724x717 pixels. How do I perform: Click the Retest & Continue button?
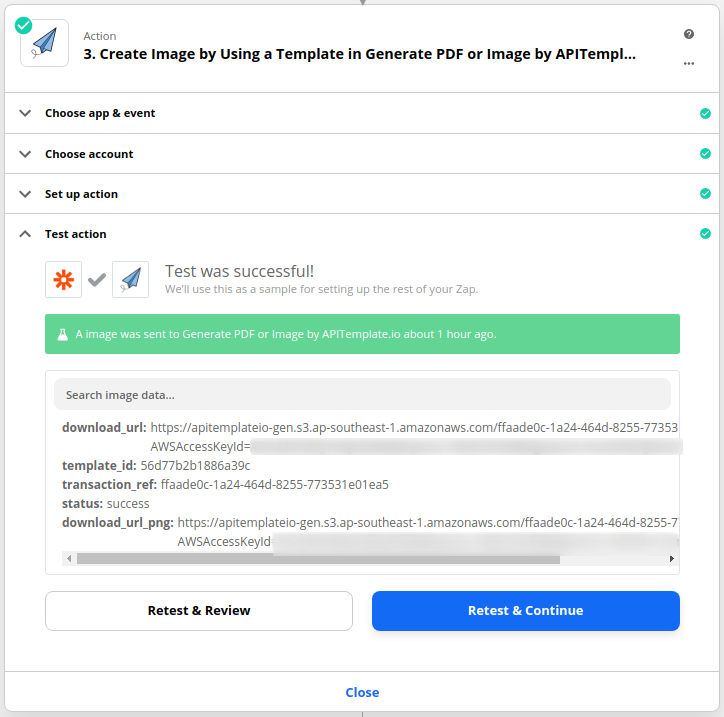pyautogui.click(x=525, y=610)
